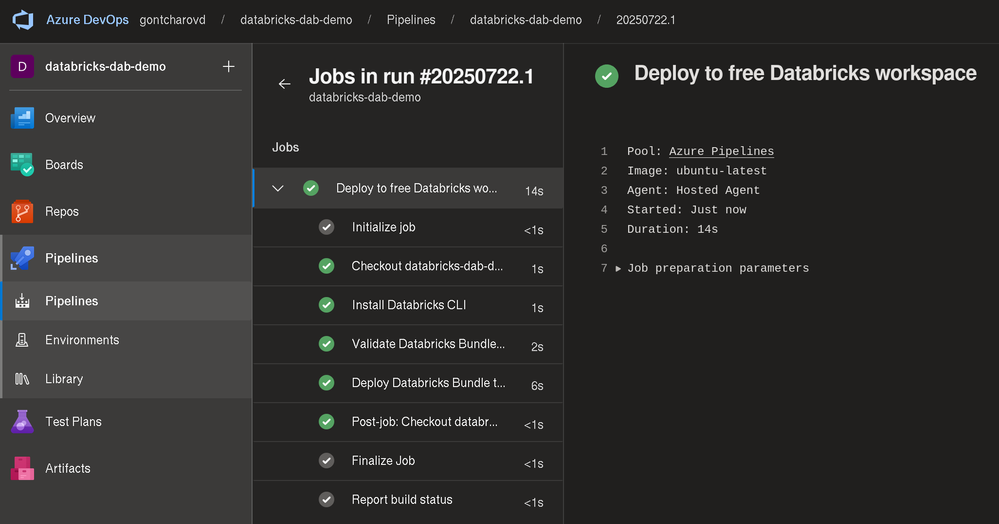Viewport: 999px width, 524px height.
Task: Select the Validate Databricks Bundle step
Action: (x=428, y=344)
